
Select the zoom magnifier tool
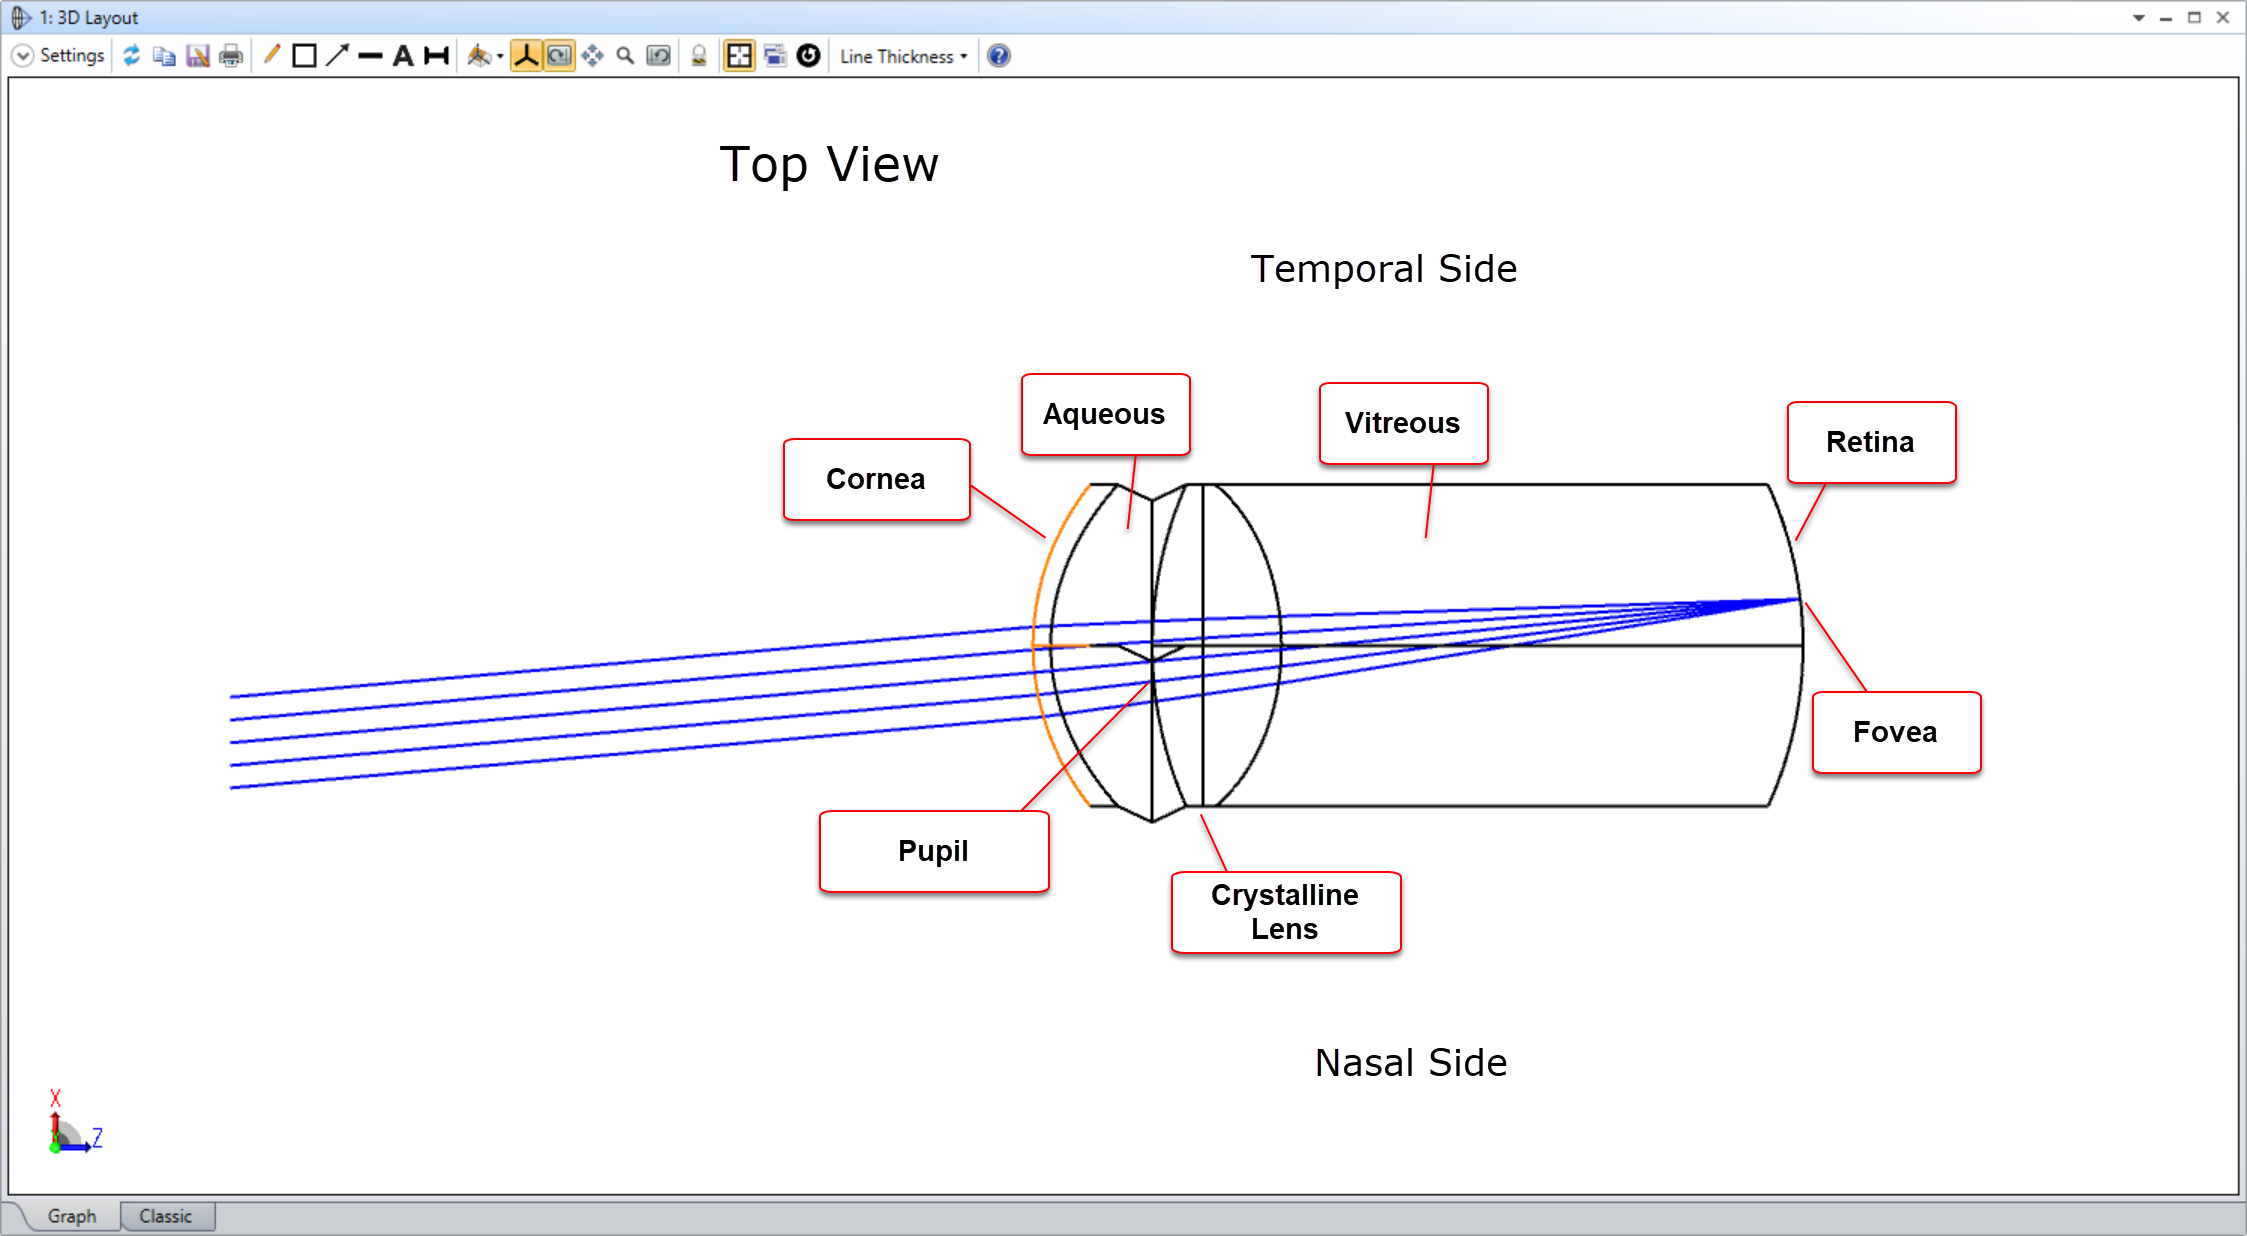tap(626, 56)
